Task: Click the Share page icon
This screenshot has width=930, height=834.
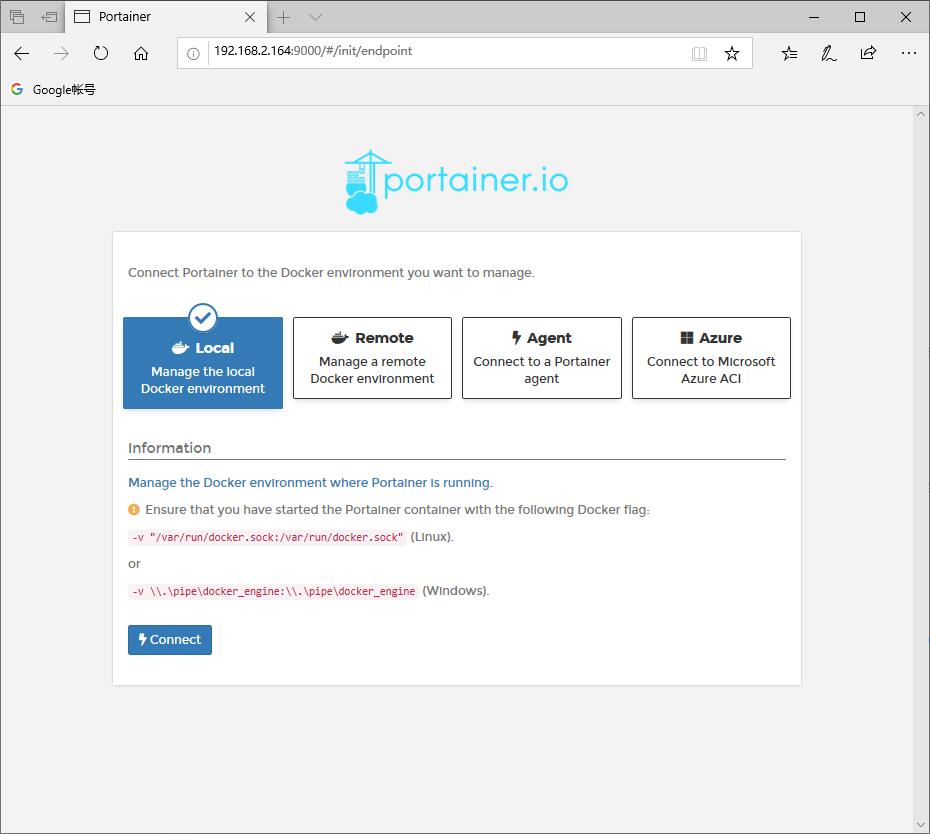Action: coord(868,54)
